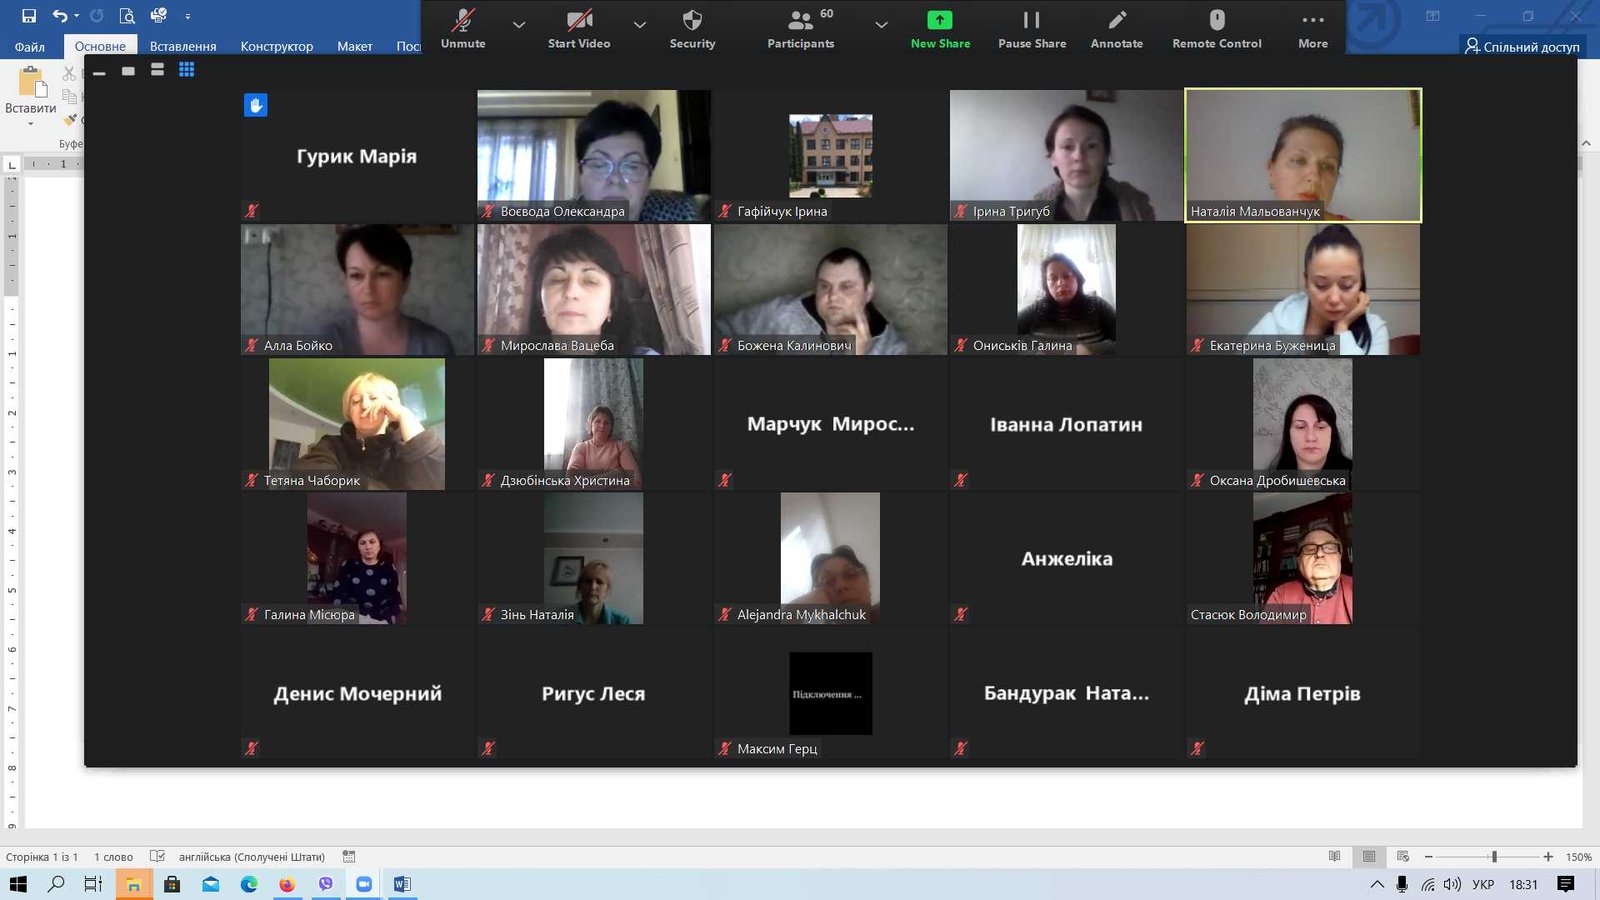The height and width of the screenshot is (900, 1600).
Task: Unmute the microphone
Action: point(463,28)
